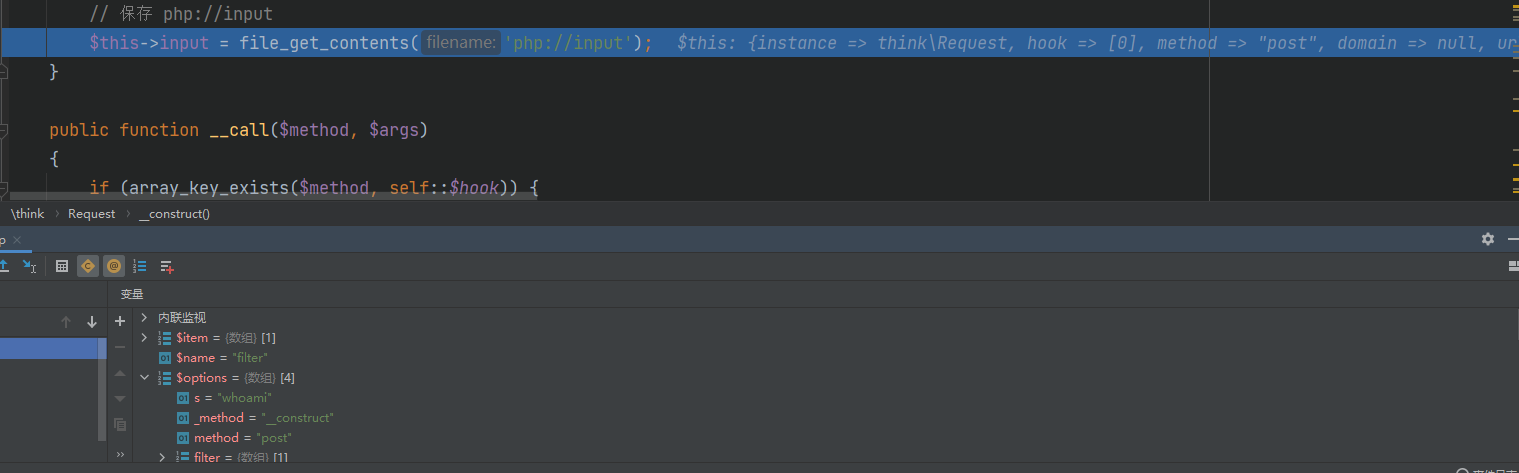Collapse the $options array variable
The image size is (1519, 473).
coord(145,378)
